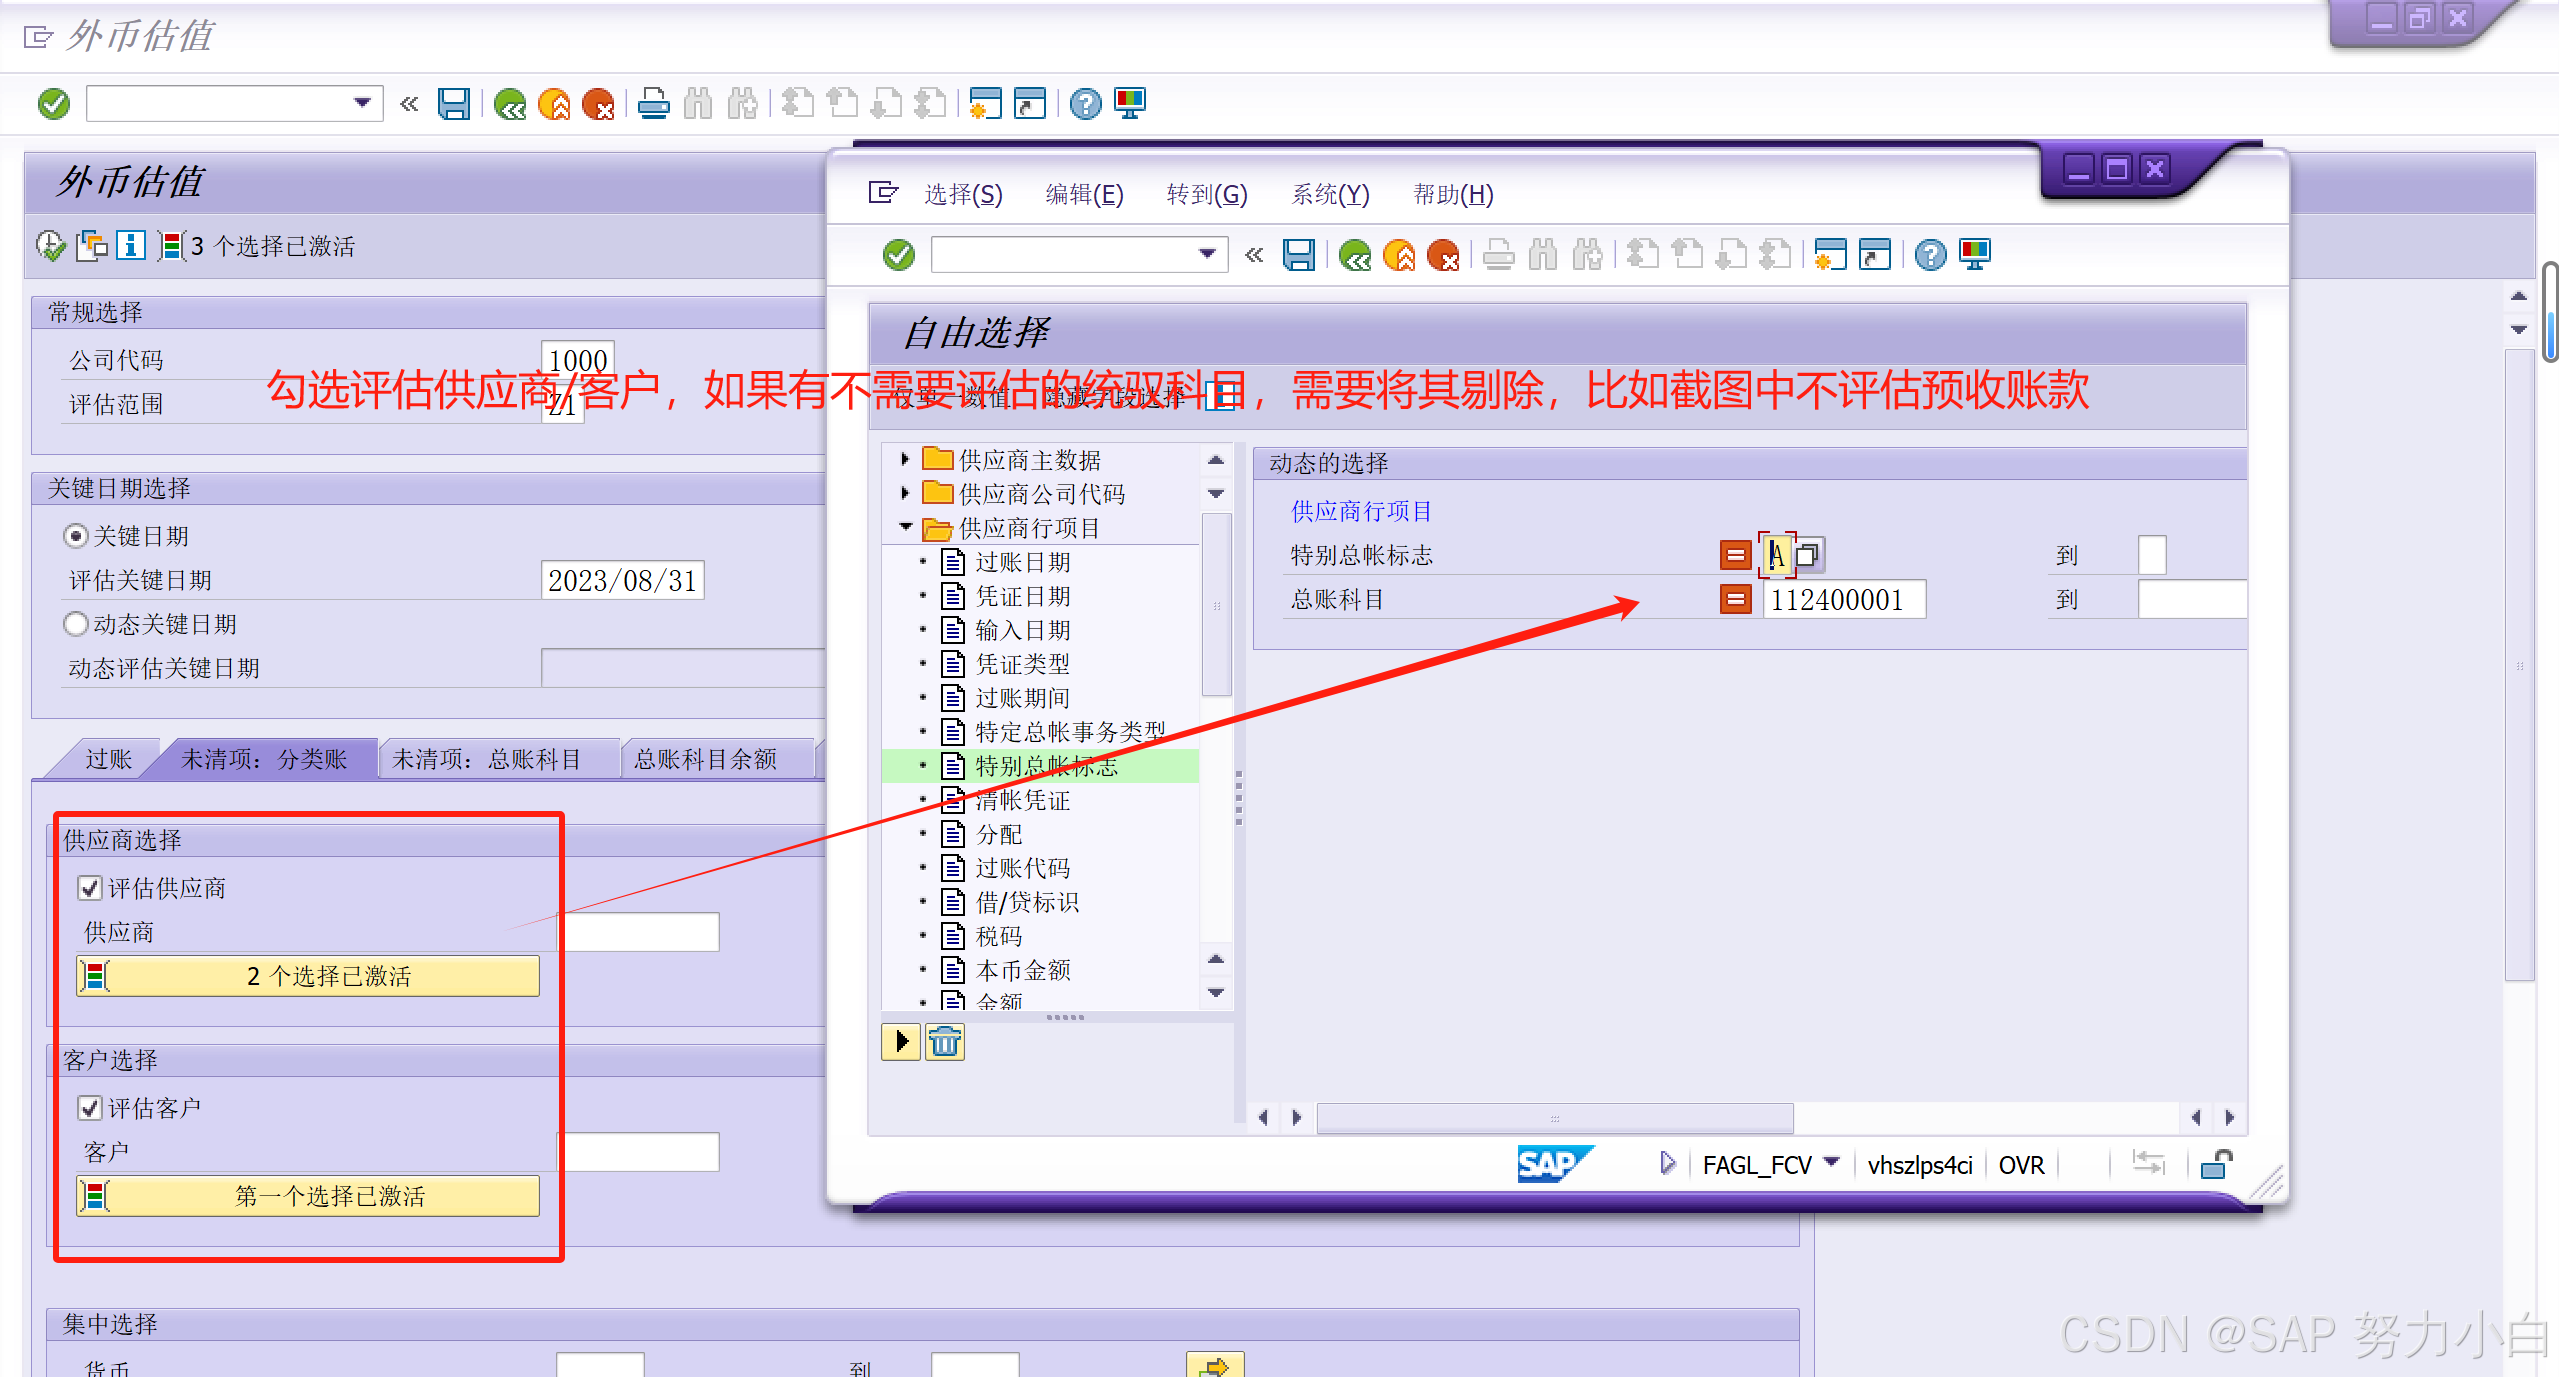
Task: Select the 动态关键日期 radio button
Action: 76,624
